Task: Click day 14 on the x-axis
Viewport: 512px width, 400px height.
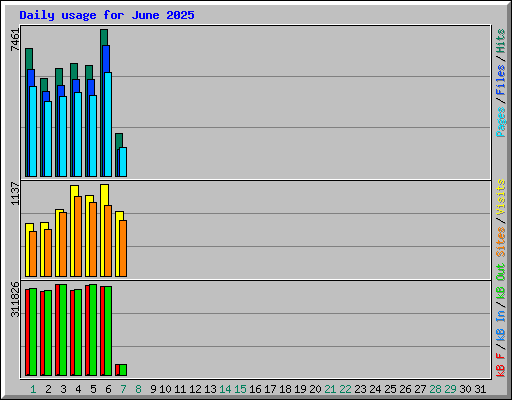Action: click(225, 389)
